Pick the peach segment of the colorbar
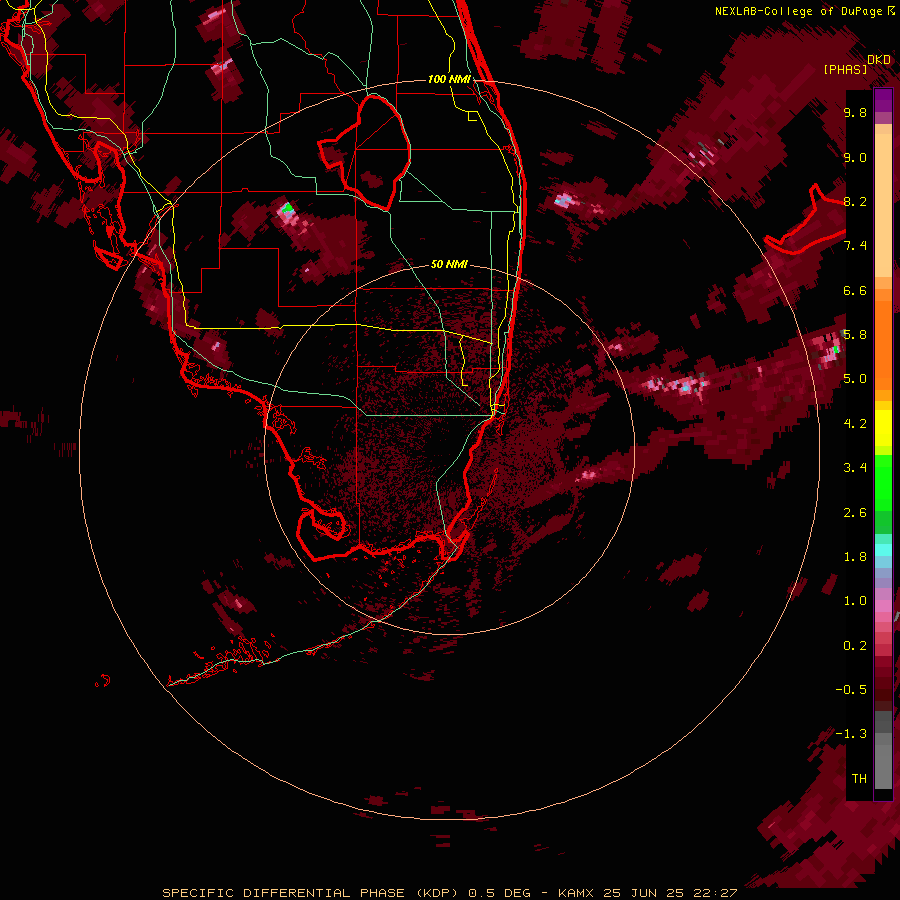 (x=883, y=205)
